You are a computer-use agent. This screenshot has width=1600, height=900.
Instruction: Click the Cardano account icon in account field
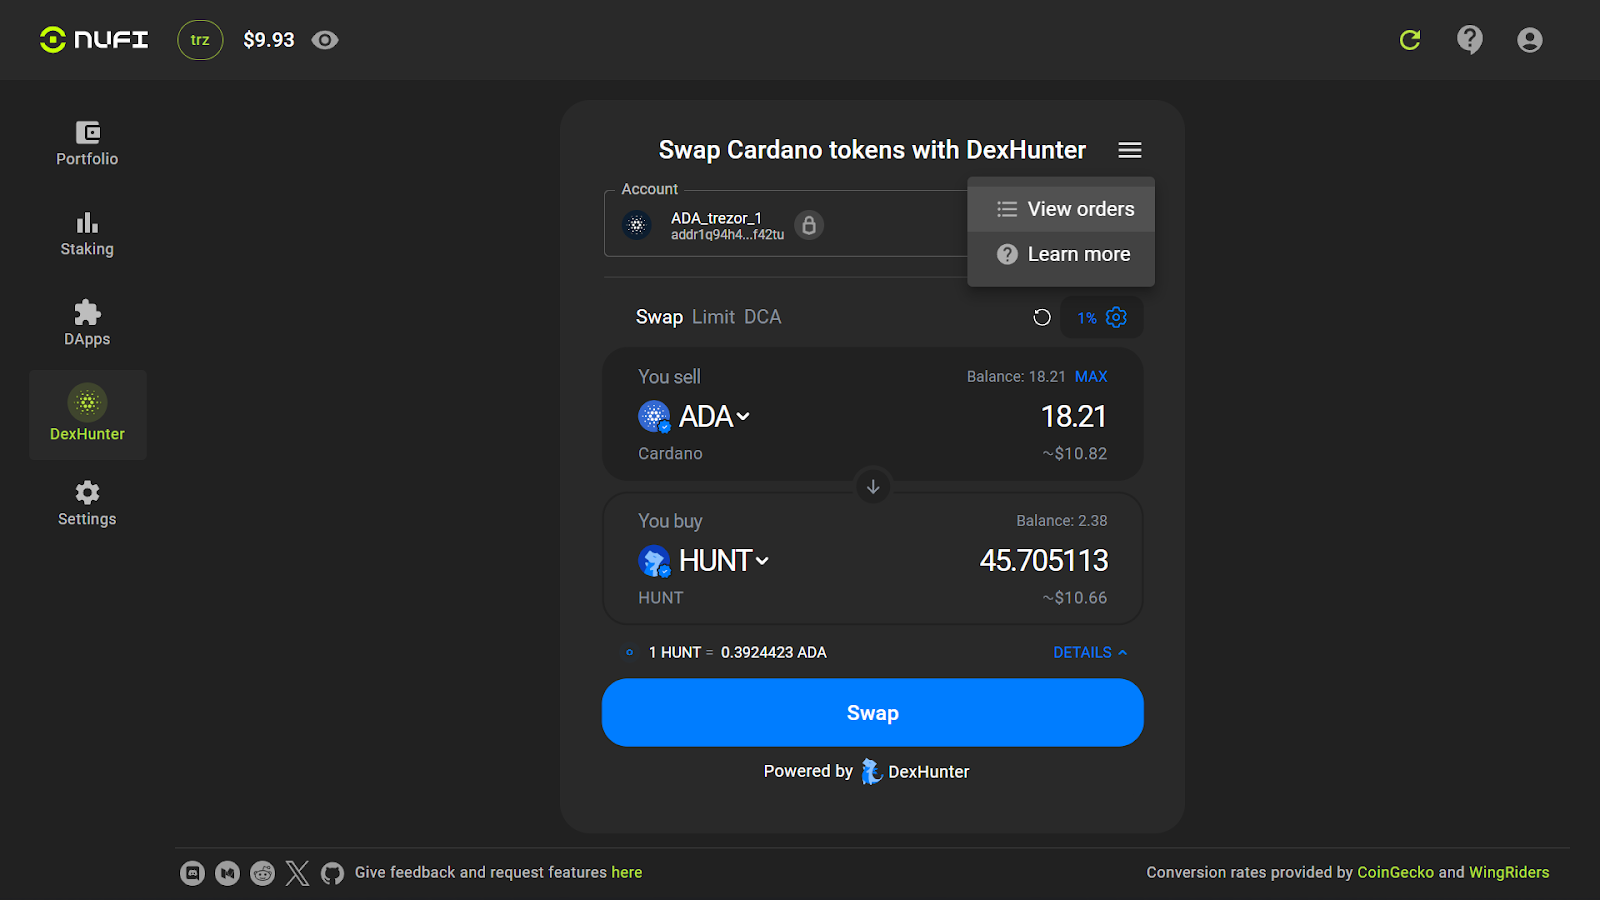tap(637, 225)
